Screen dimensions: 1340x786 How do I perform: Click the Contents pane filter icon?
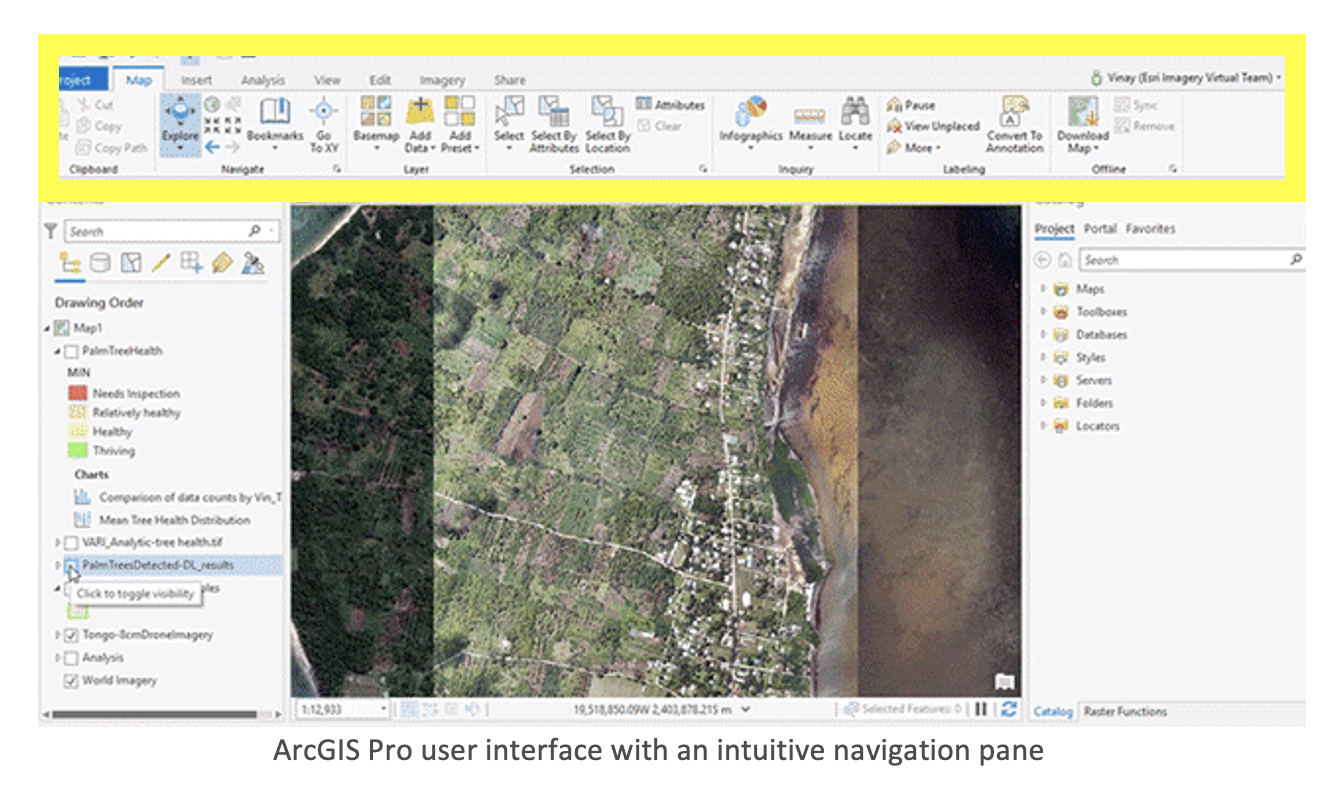[51, 231]
